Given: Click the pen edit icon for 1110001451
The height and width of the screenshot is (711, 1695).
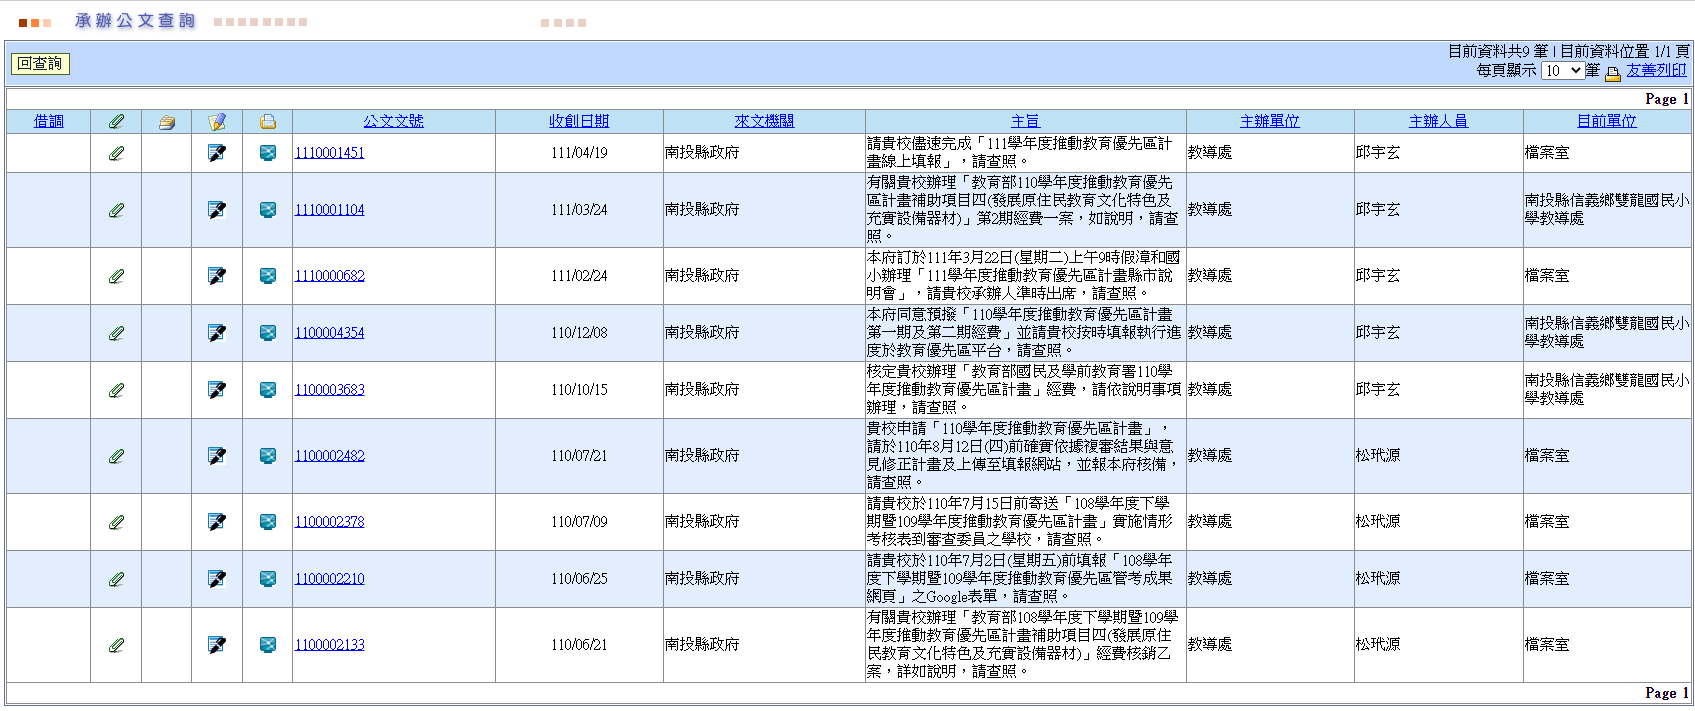Looking at the screenshot, I should [x=217, y=153].
